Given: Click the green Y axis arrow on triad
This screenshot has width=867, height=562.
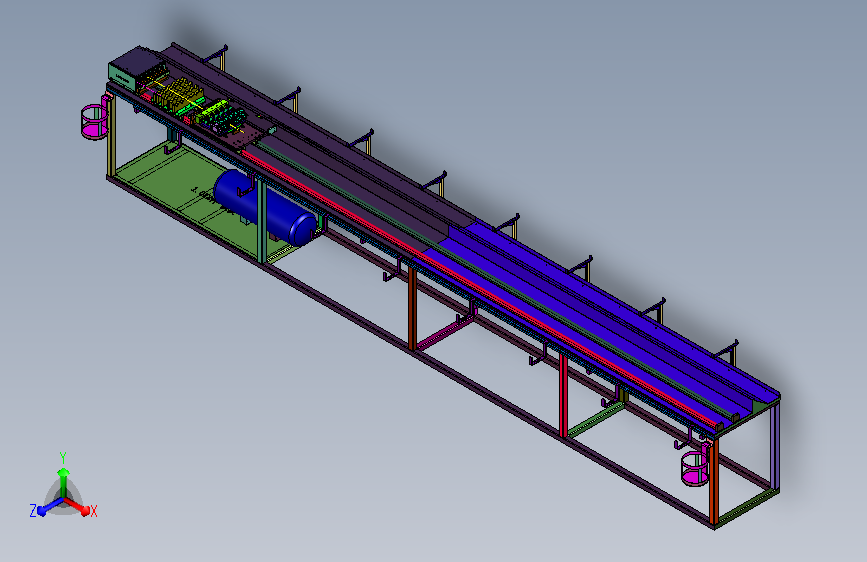Looking at the screenshot, I should tap(63, 478).
